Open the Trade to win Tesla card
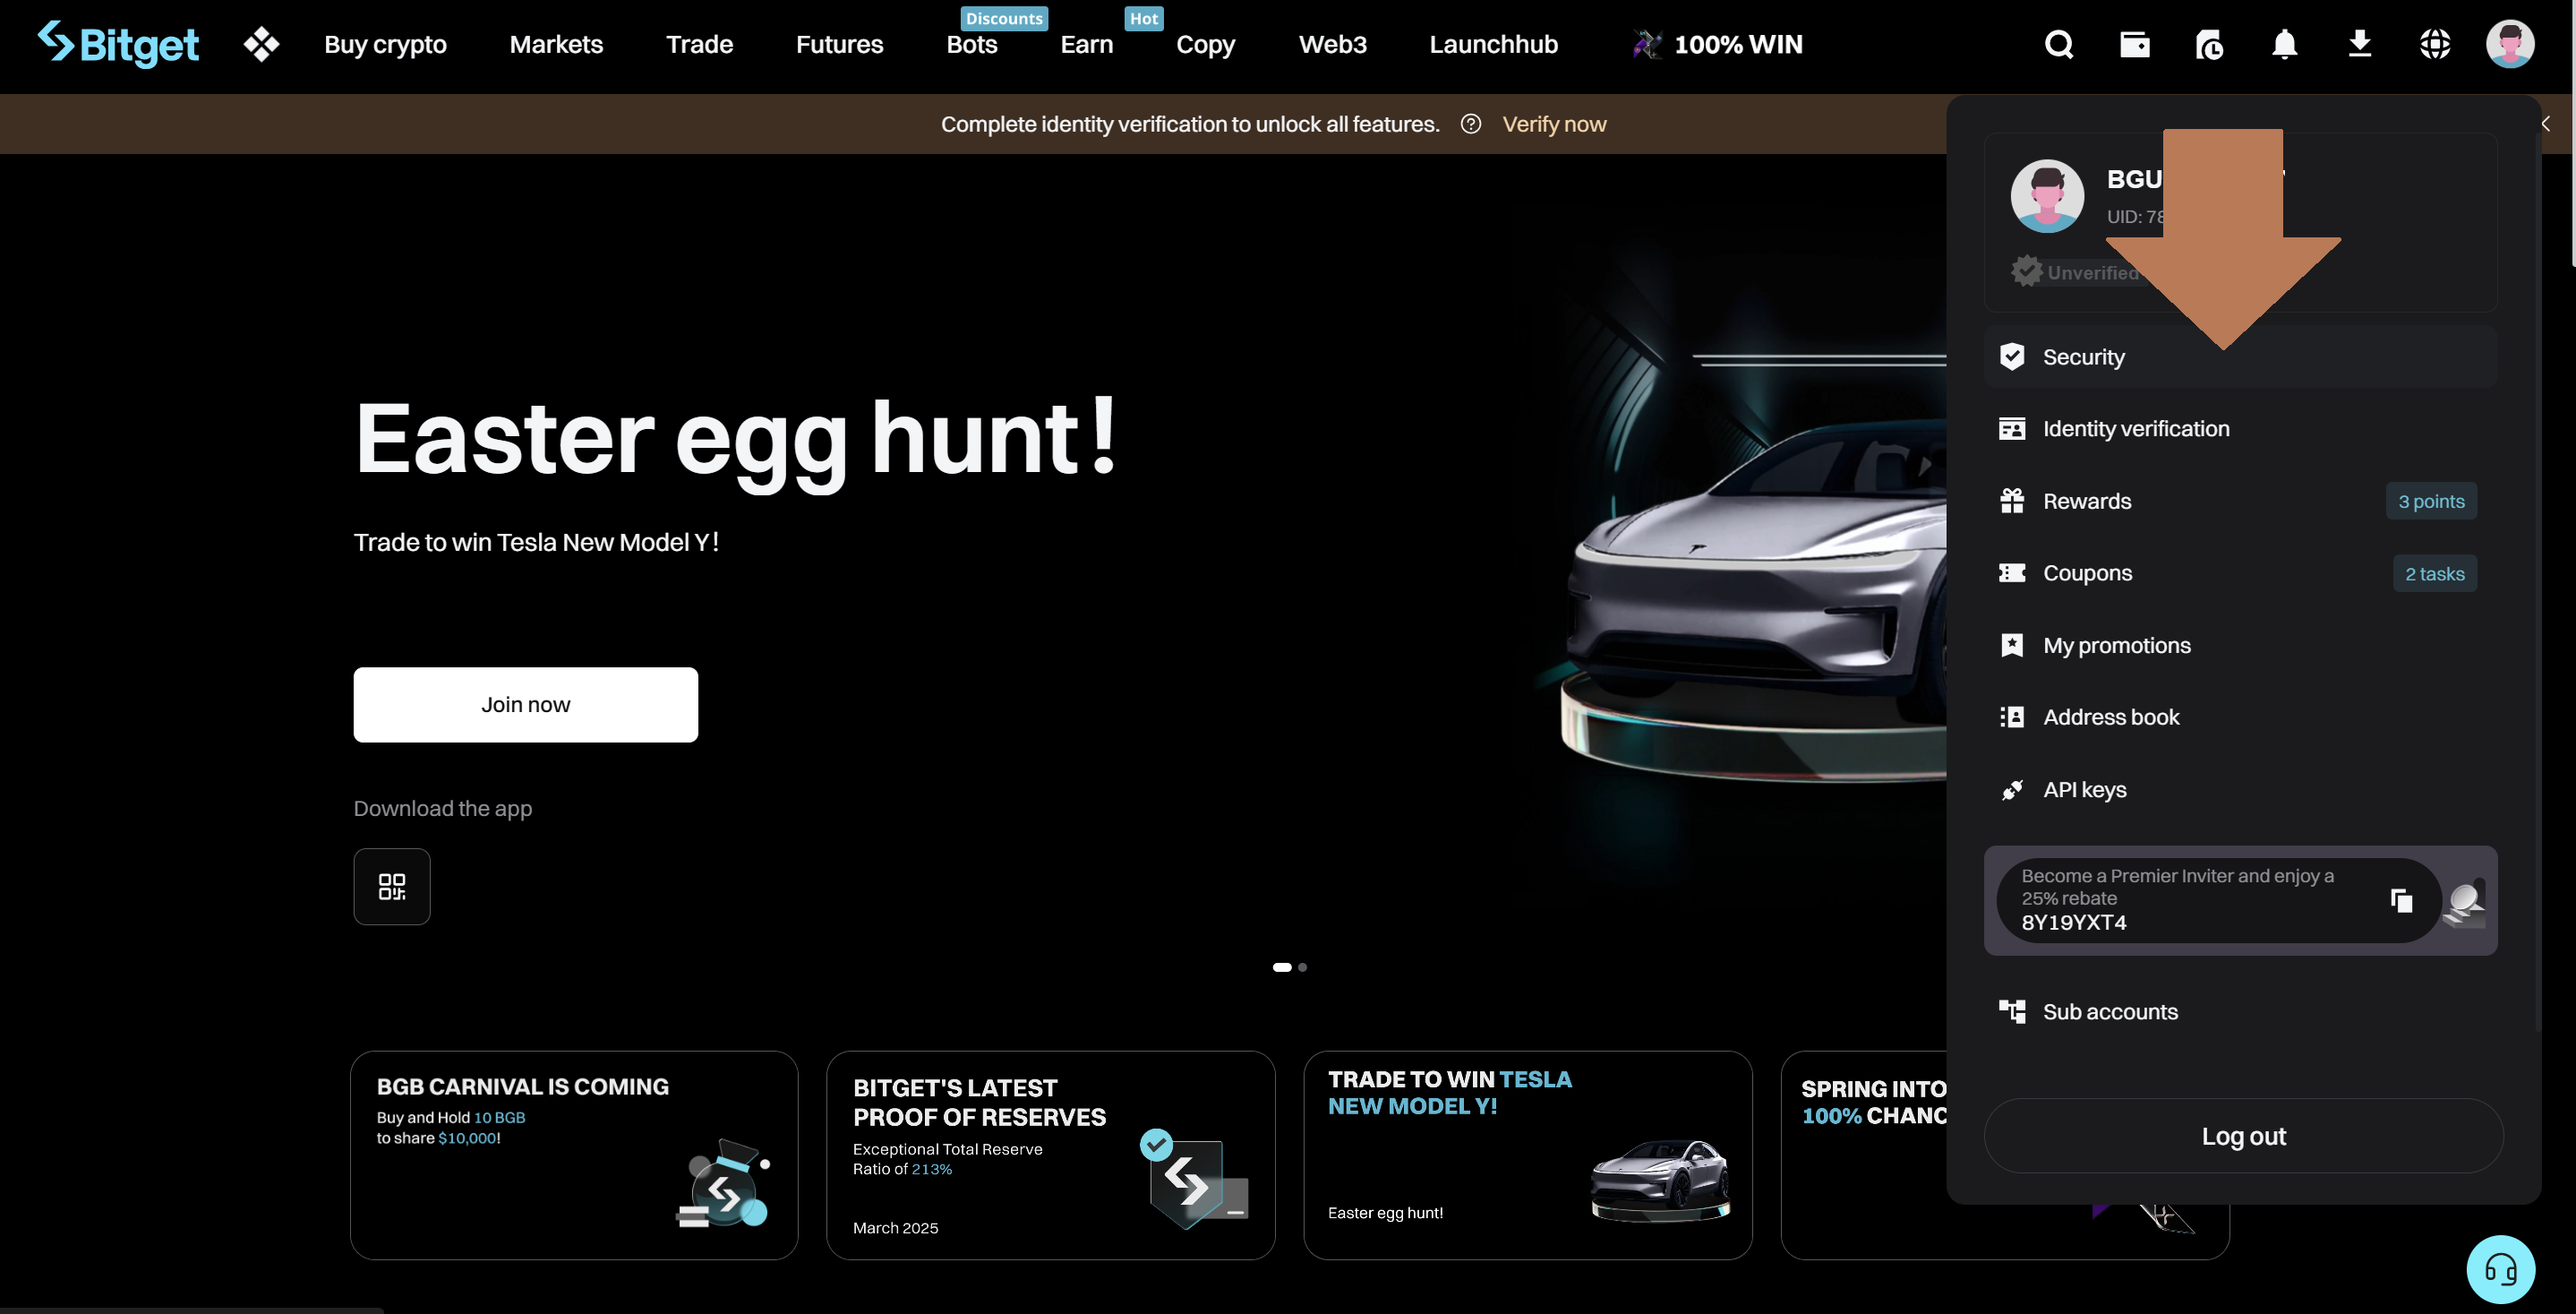 (1527, 1155)
